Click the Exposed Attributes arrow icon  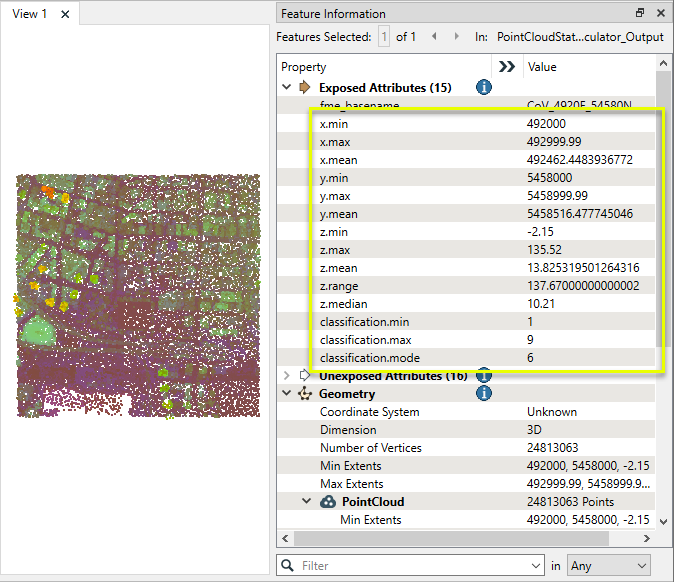[306, 88]
